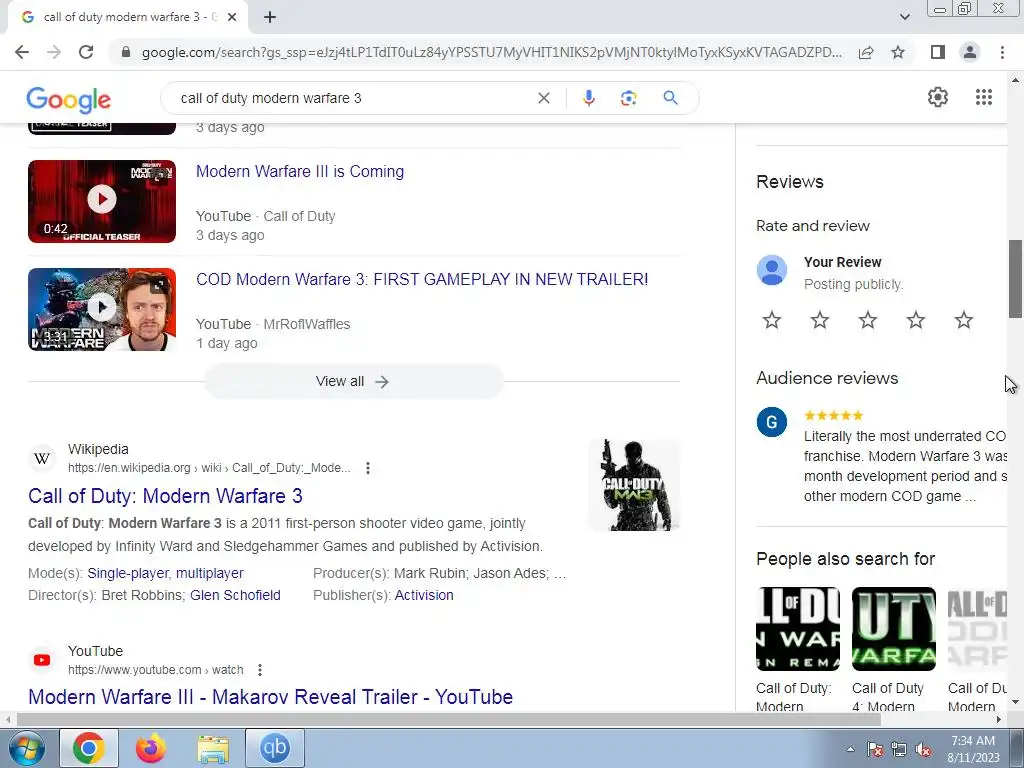This screenshot has height=768, width=1024.
Task: Rate one star in Your Review
Action: [x=772, y=320]
